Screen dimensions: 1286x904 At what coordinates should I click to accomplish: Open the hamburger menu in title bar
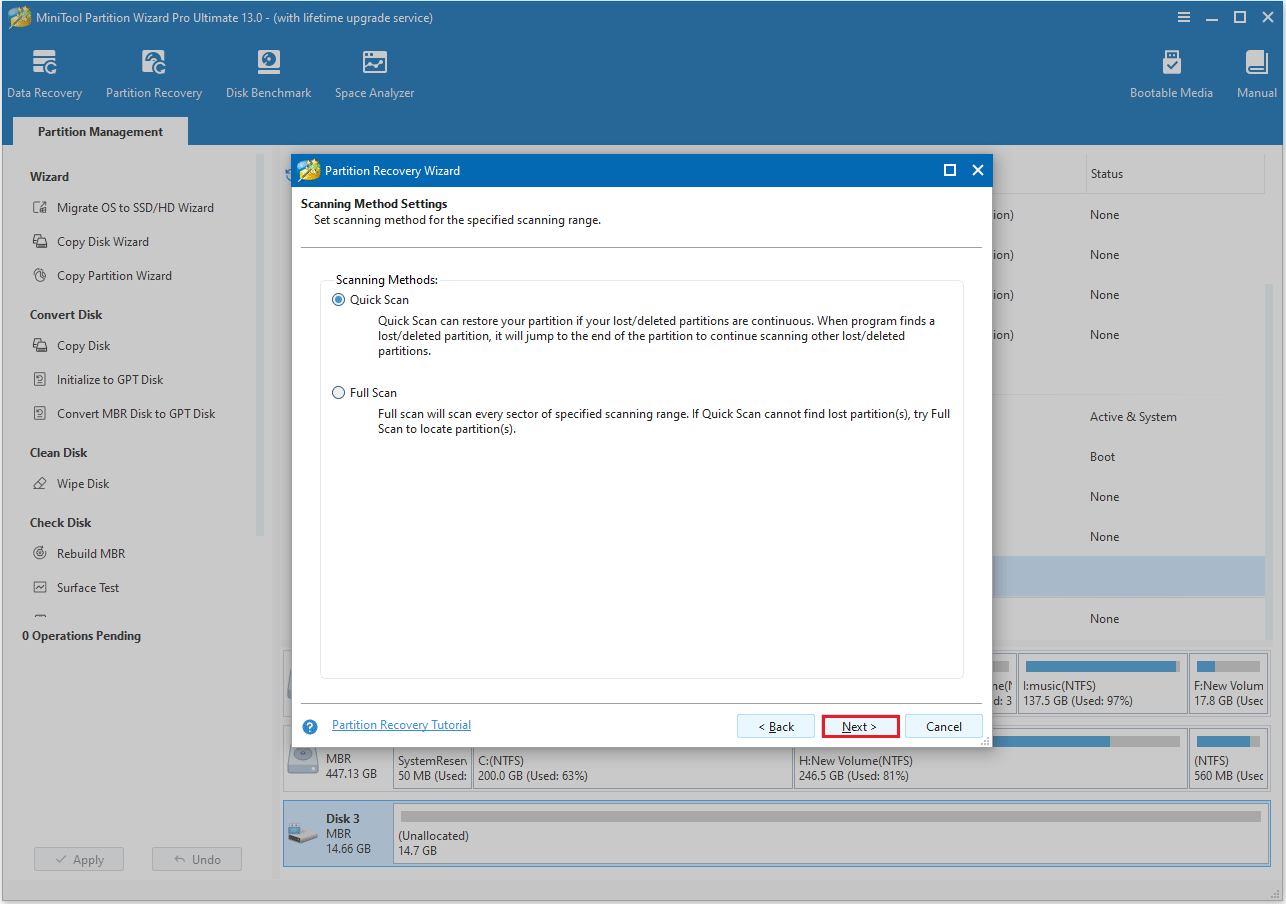point(1184,17)
